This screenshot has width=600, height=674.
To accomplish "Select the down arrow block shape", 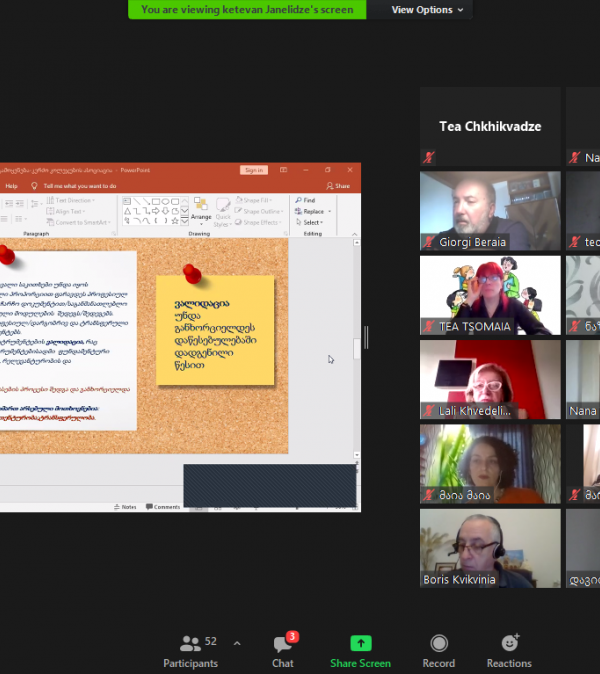I will [165, 211].
